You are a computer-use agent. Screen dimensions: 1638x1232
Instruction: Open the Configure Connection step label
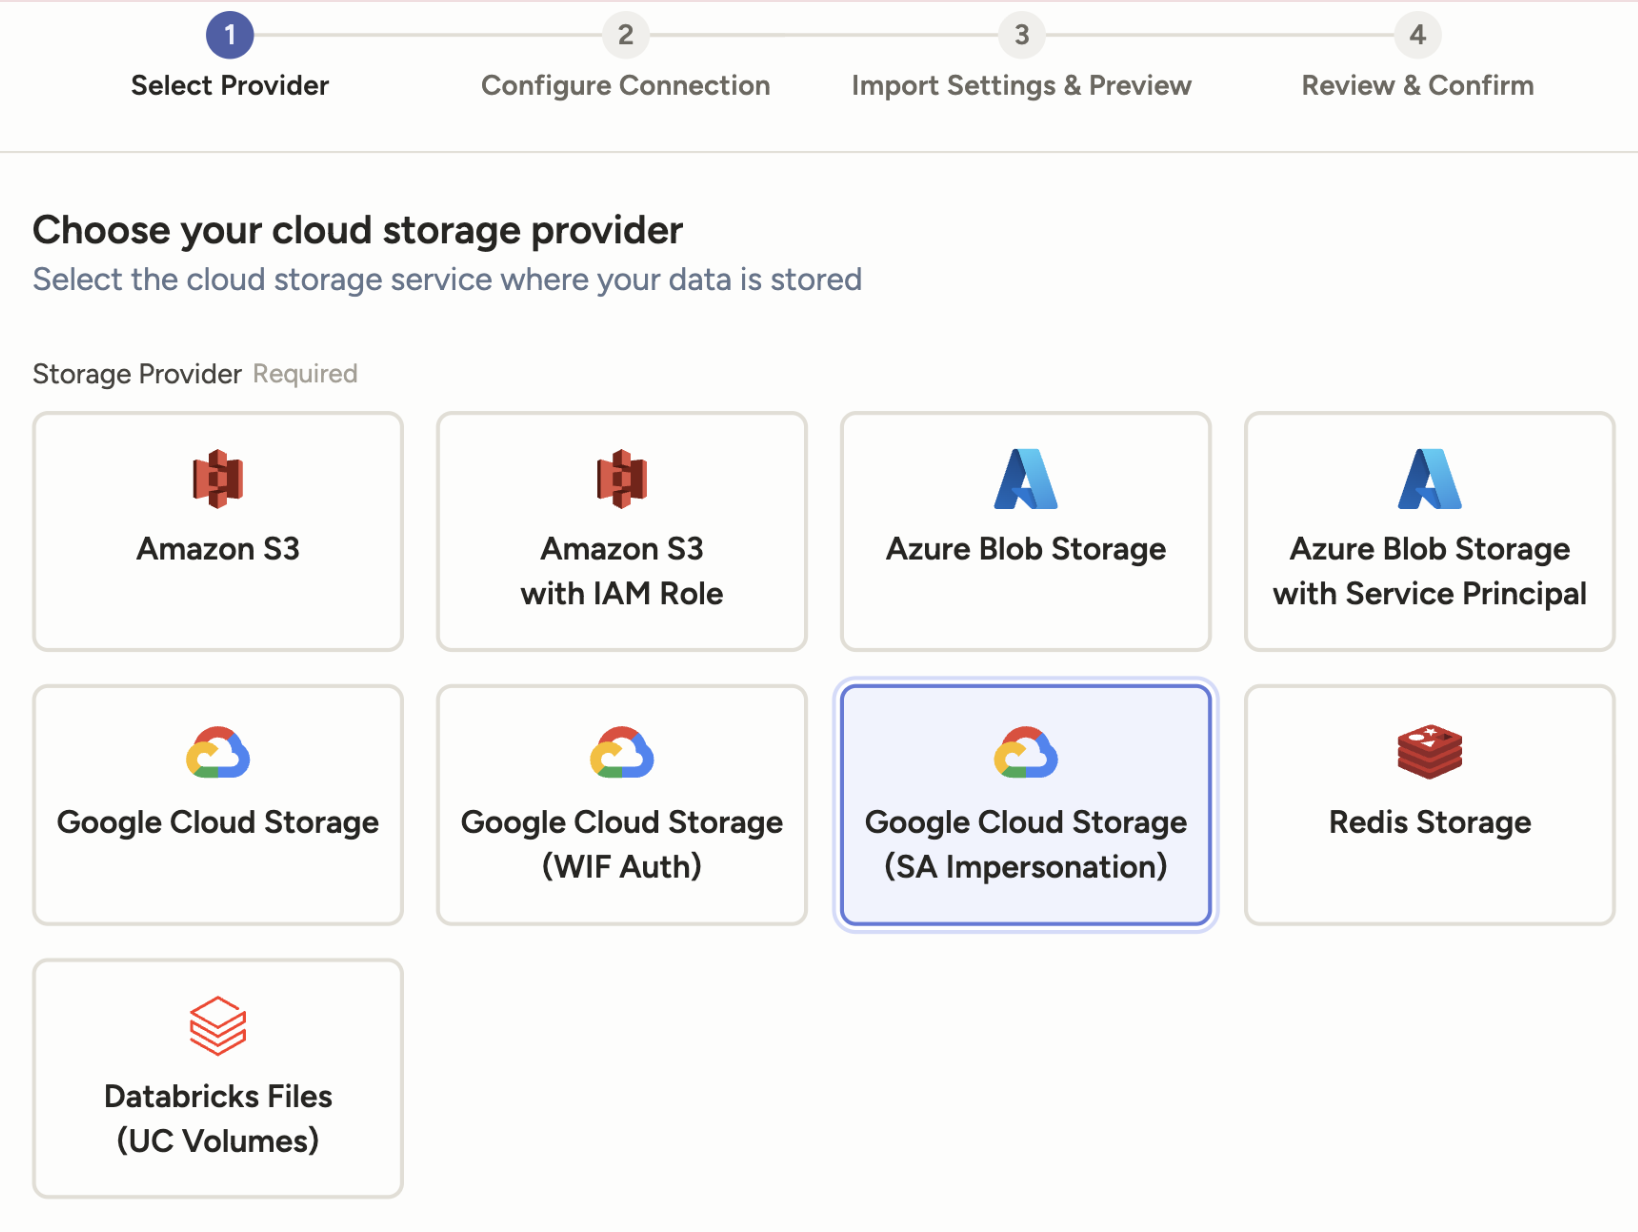coord(626,86)
